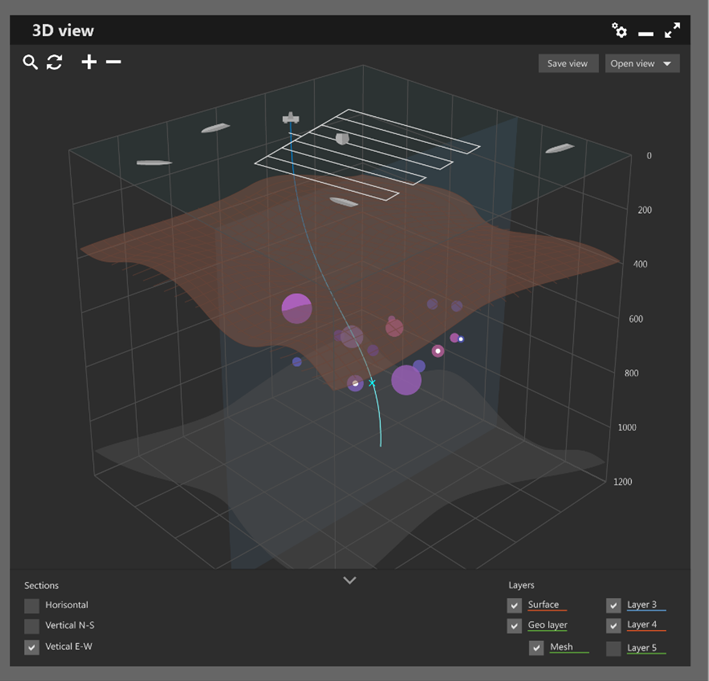
Task: Uncheck the Layer 4 checkbox
Action: tap(614, 626)
